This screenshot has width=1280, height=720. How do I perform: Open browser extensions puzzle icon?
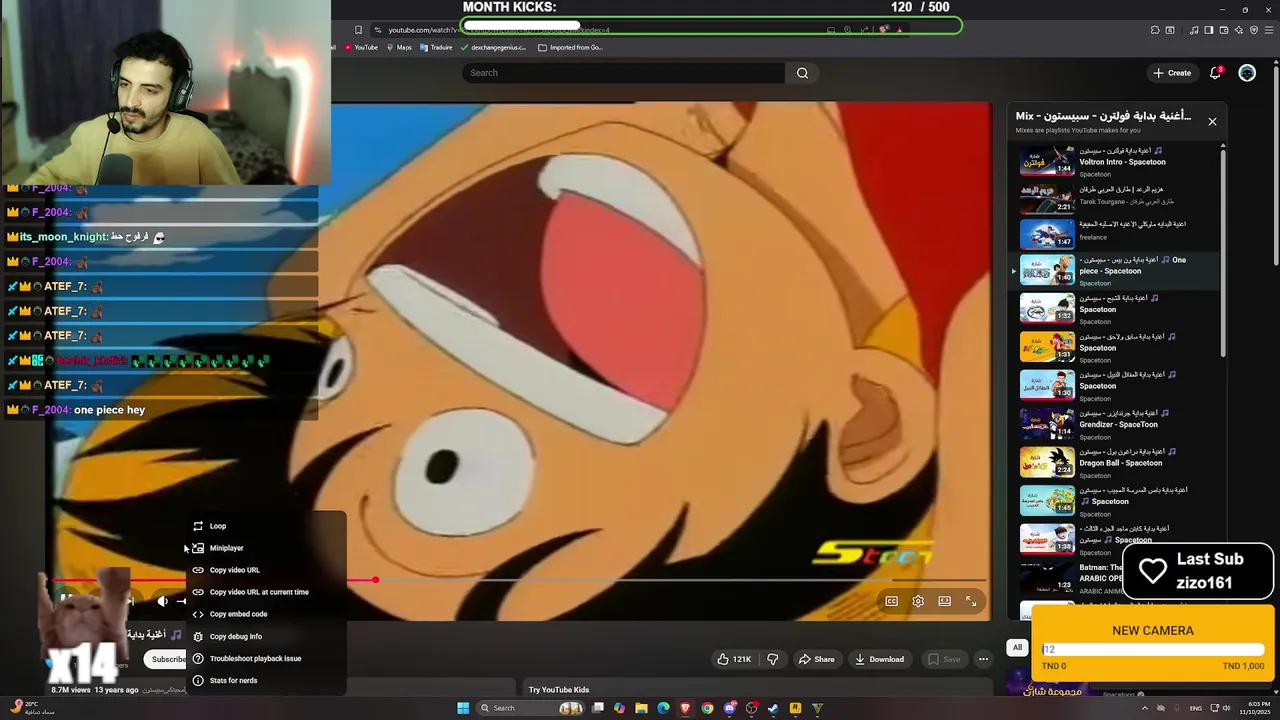coord(1155,30)
